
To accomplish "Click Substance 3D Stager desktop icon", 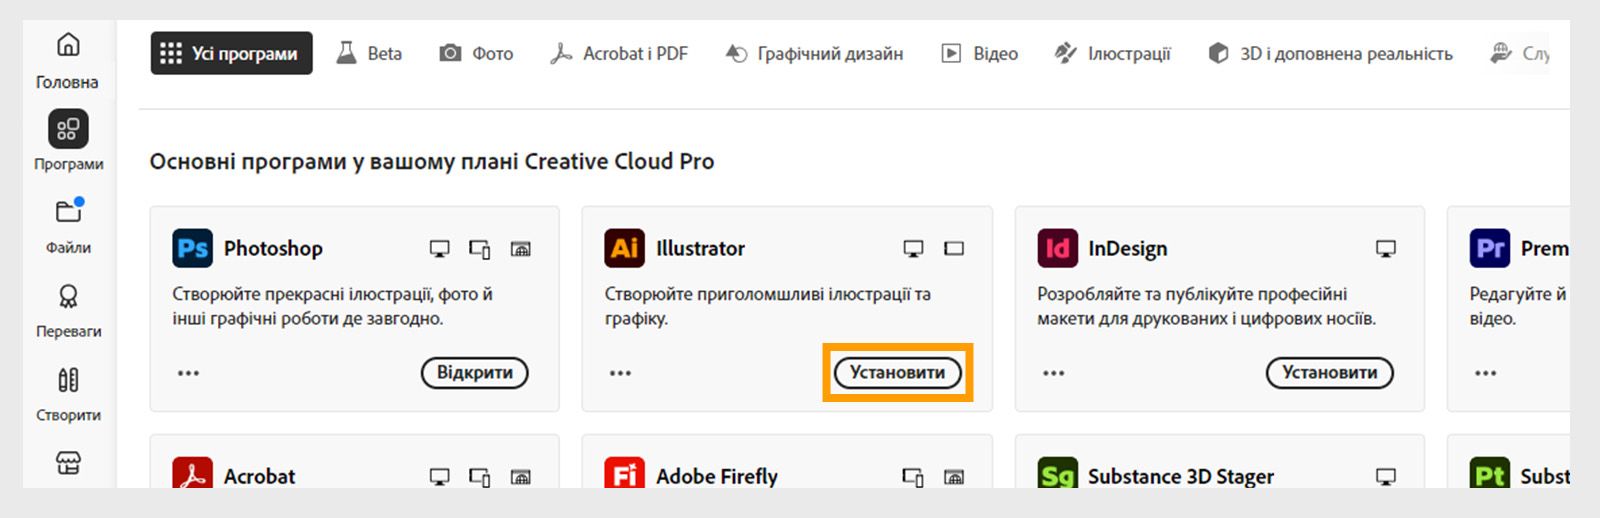I will click(1385, 477).
